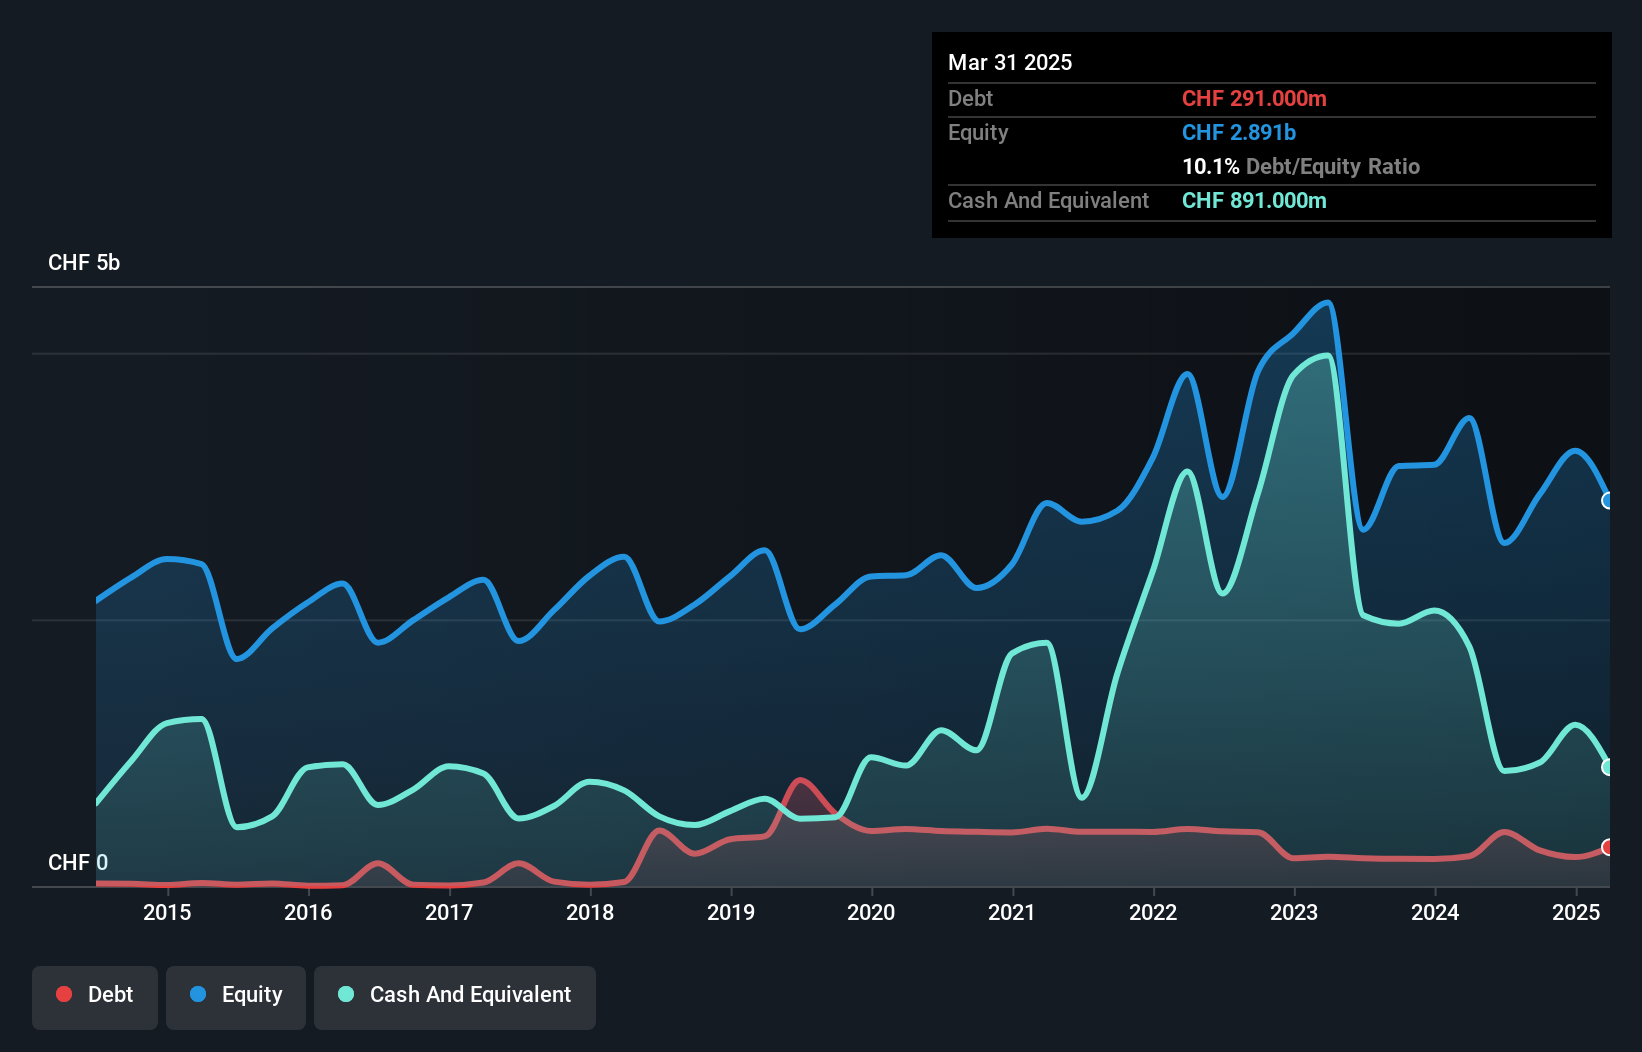The width and height of the screenshot is (1642, 1052).
Task: Click the CHF 2.891b Equity value
Action: (x=1239, y=132)
